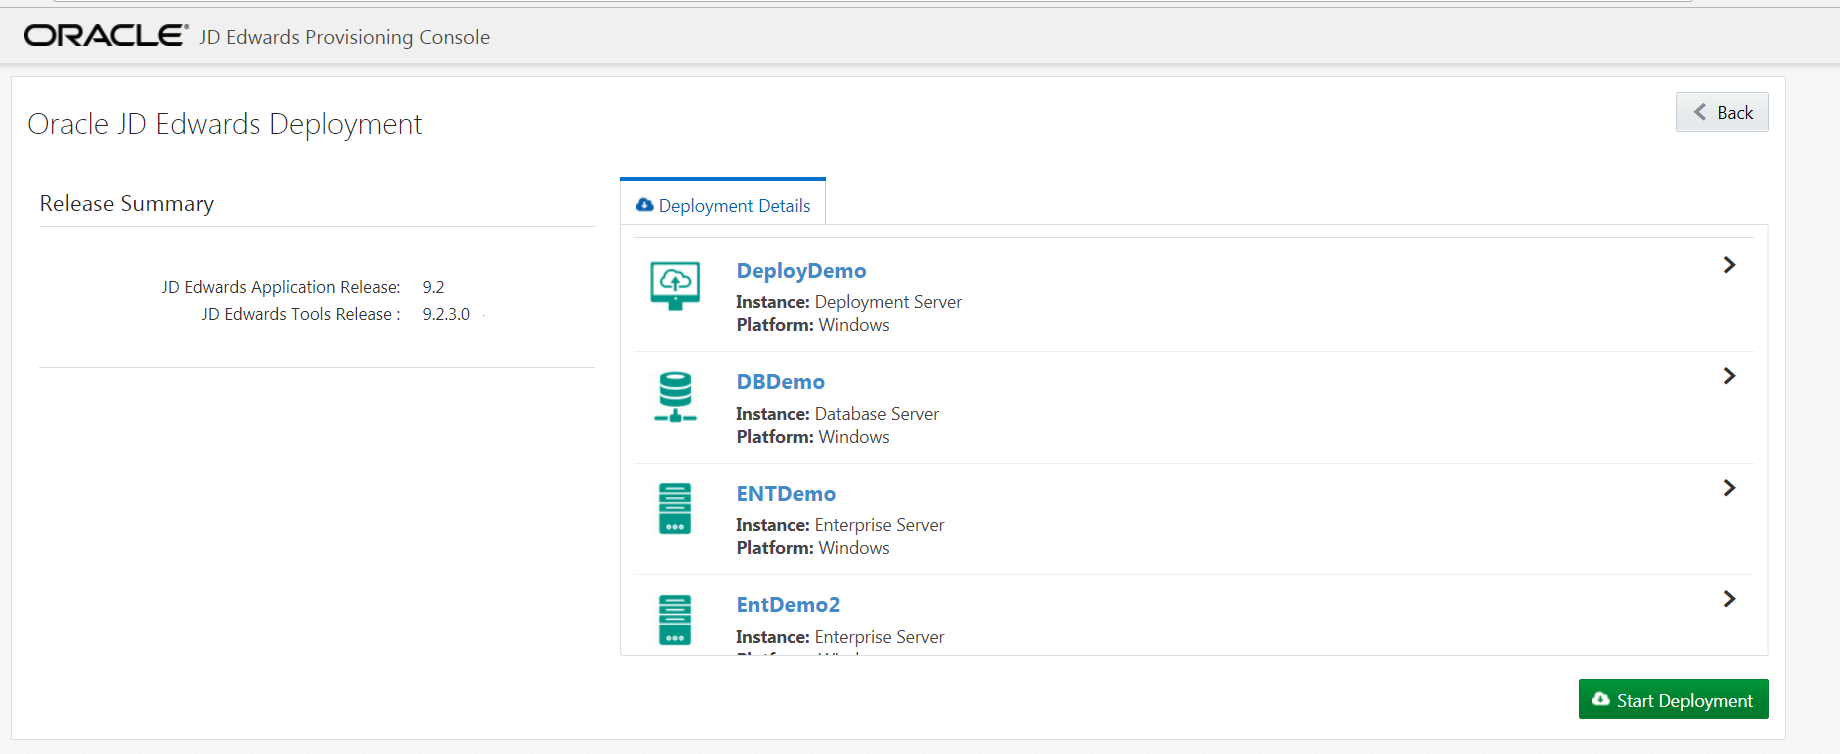Screen dimensions: 1840x754
Task: Click the Instance: Database Server text
Action: coord(838,414)
